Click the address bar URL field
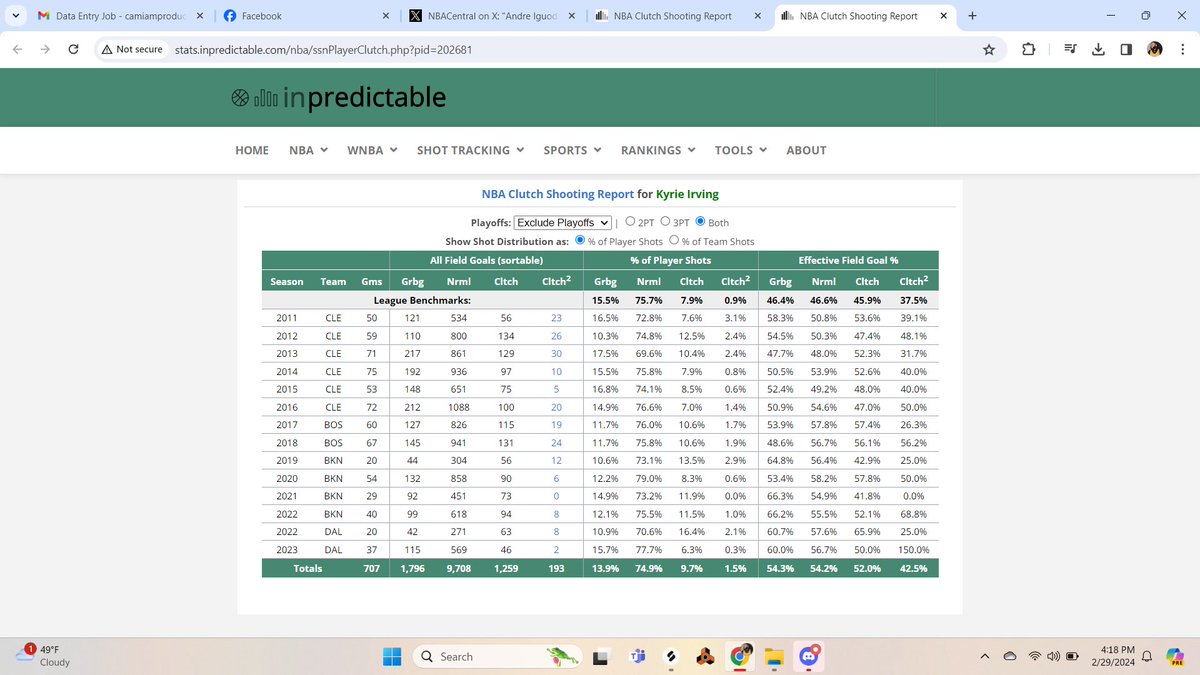 (x=570, y=49)
